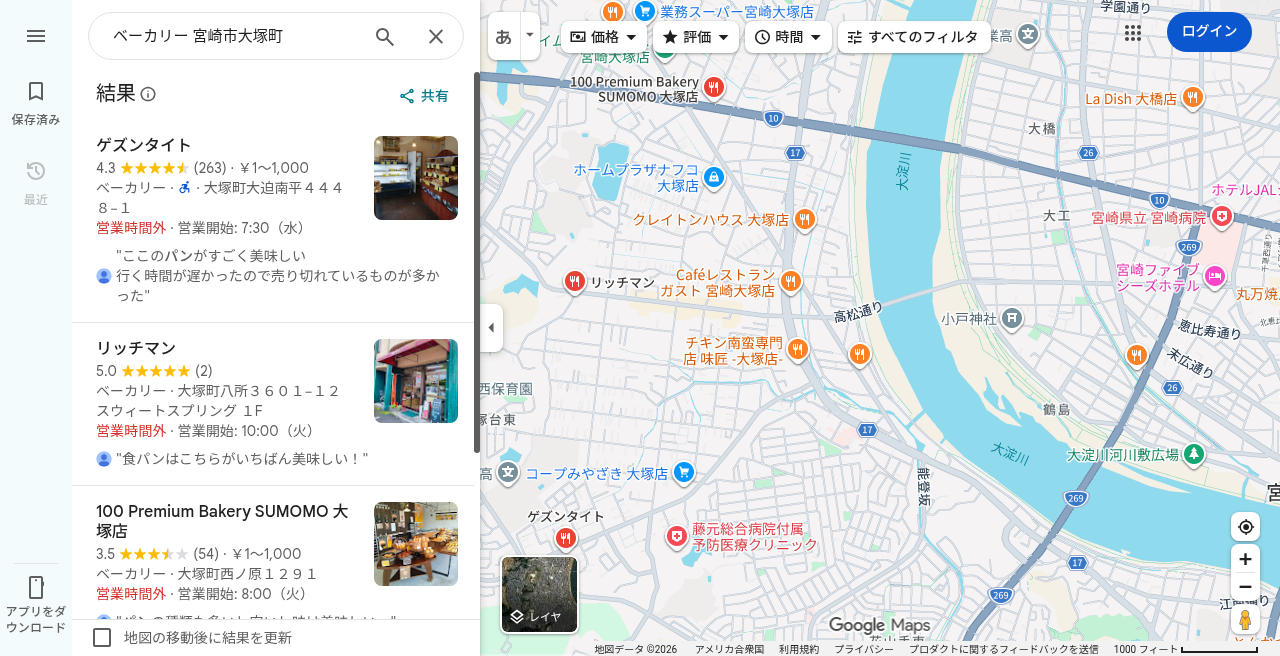This screenshot has width=1280, height=656.
Task: Click the results info icon next to 結果
Action: [x=148, y=94]
